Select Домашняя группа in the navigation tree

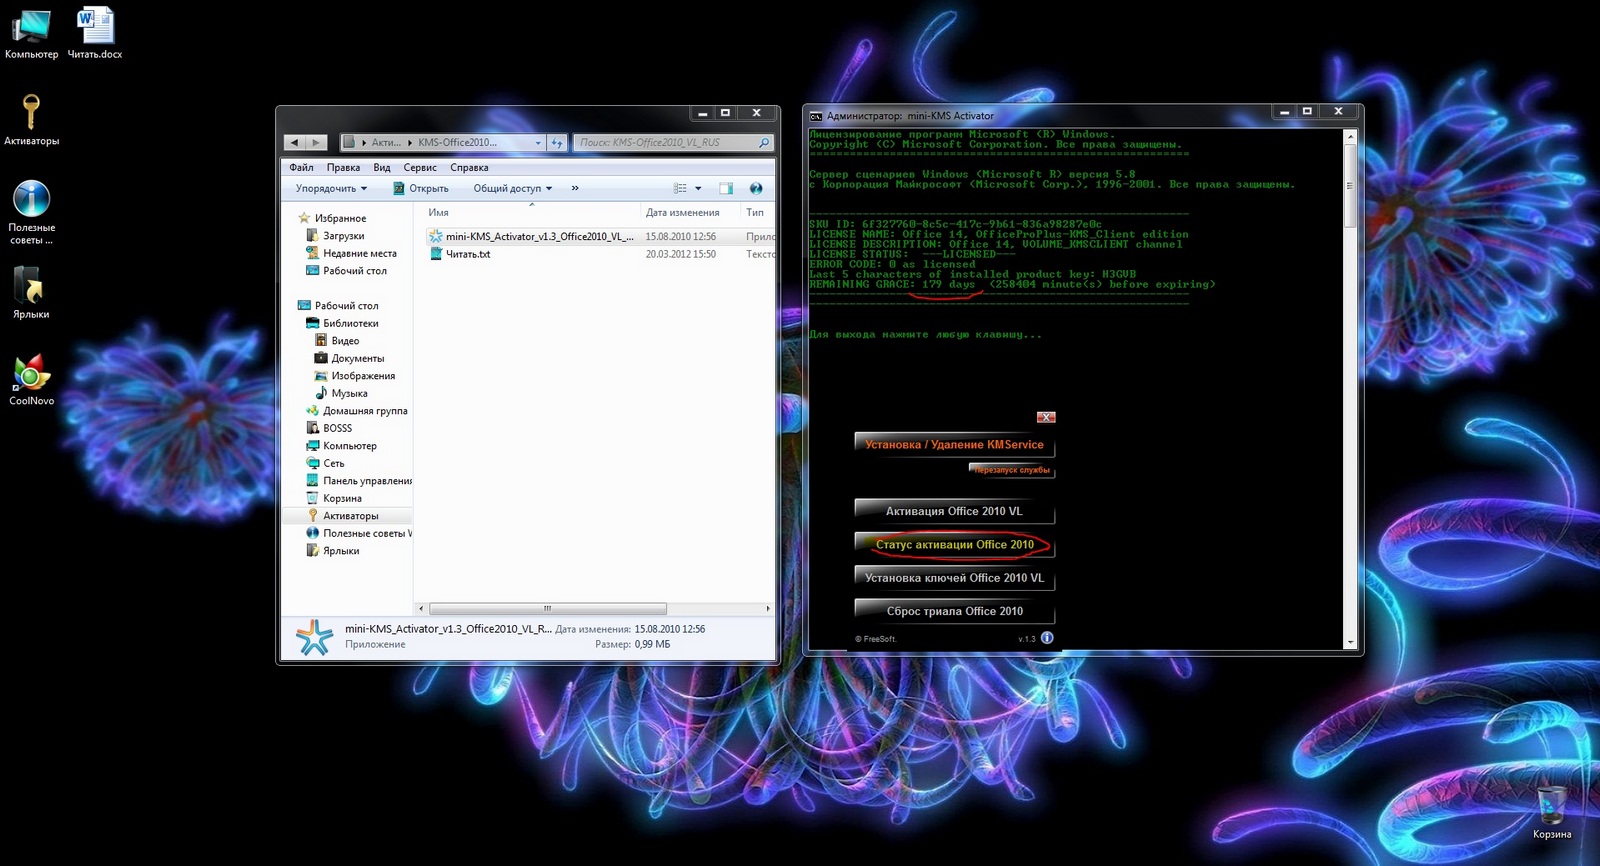(x=365, y=411)
